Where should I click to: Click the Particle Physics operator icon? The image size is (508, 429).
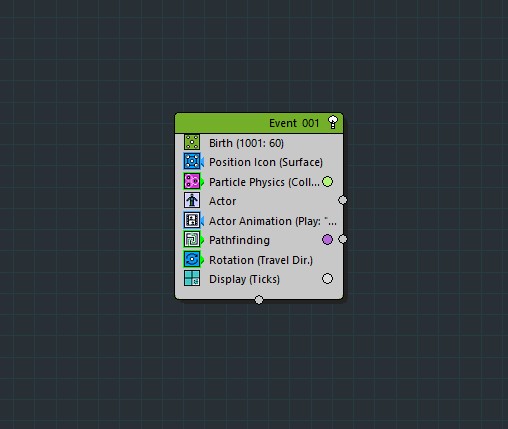192,181
